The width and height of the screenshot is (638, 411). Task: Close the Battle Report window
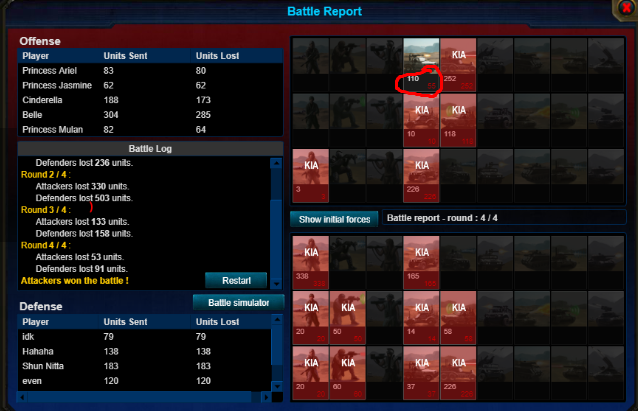626,8
